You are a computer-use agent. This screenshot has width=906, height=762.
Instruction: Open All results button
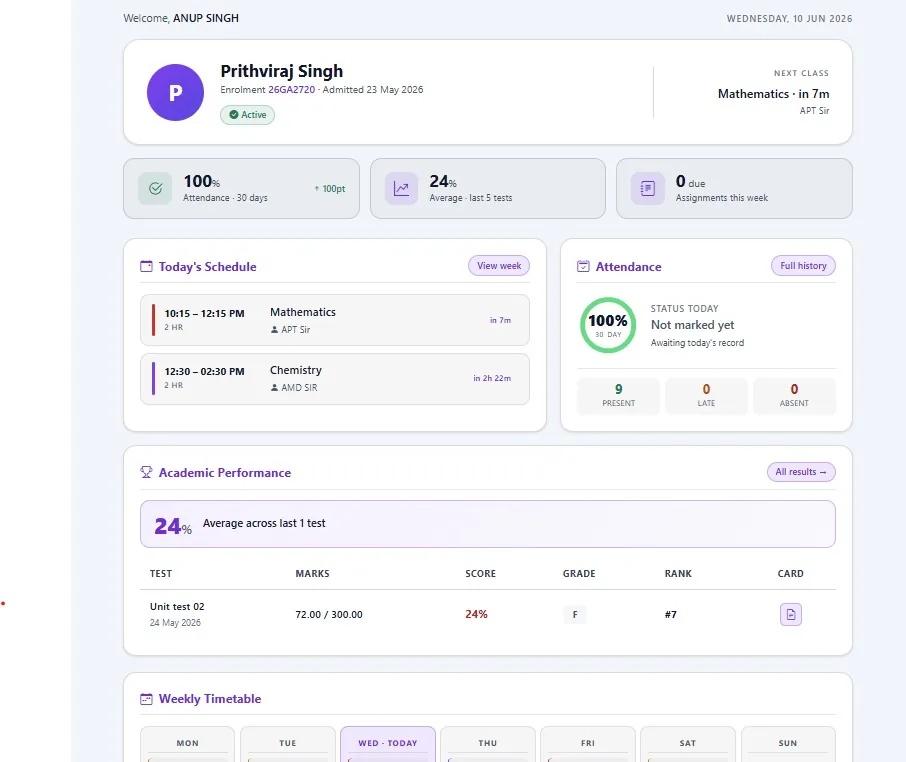[x=801, y=472]
